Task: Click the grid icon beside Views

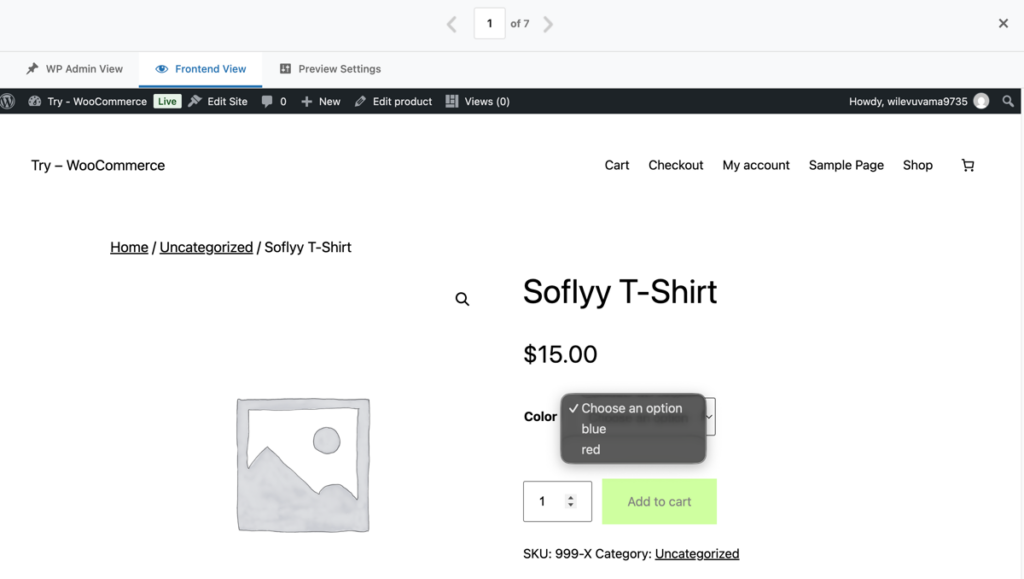Action: pos(451,101)
